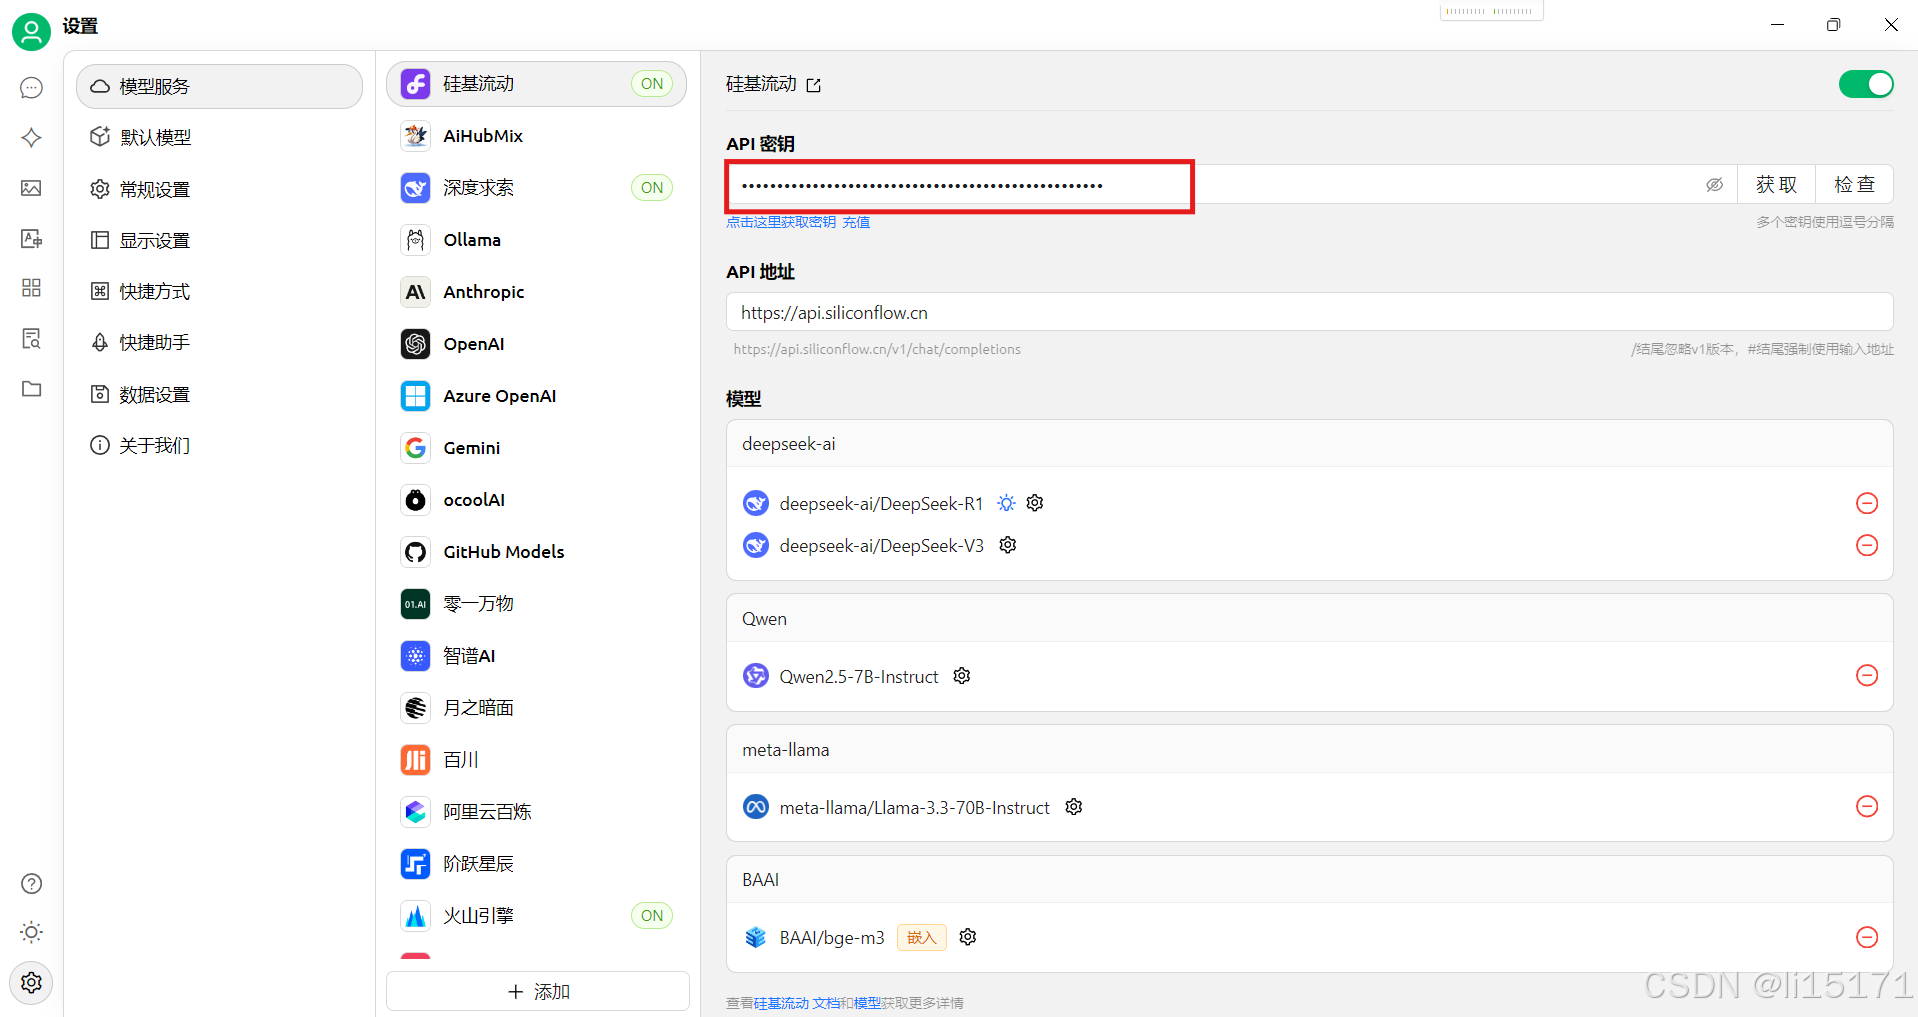Open the agents star sidebar icon
Viewport: 1918px width, 1017px height.
tap(31, 138)
